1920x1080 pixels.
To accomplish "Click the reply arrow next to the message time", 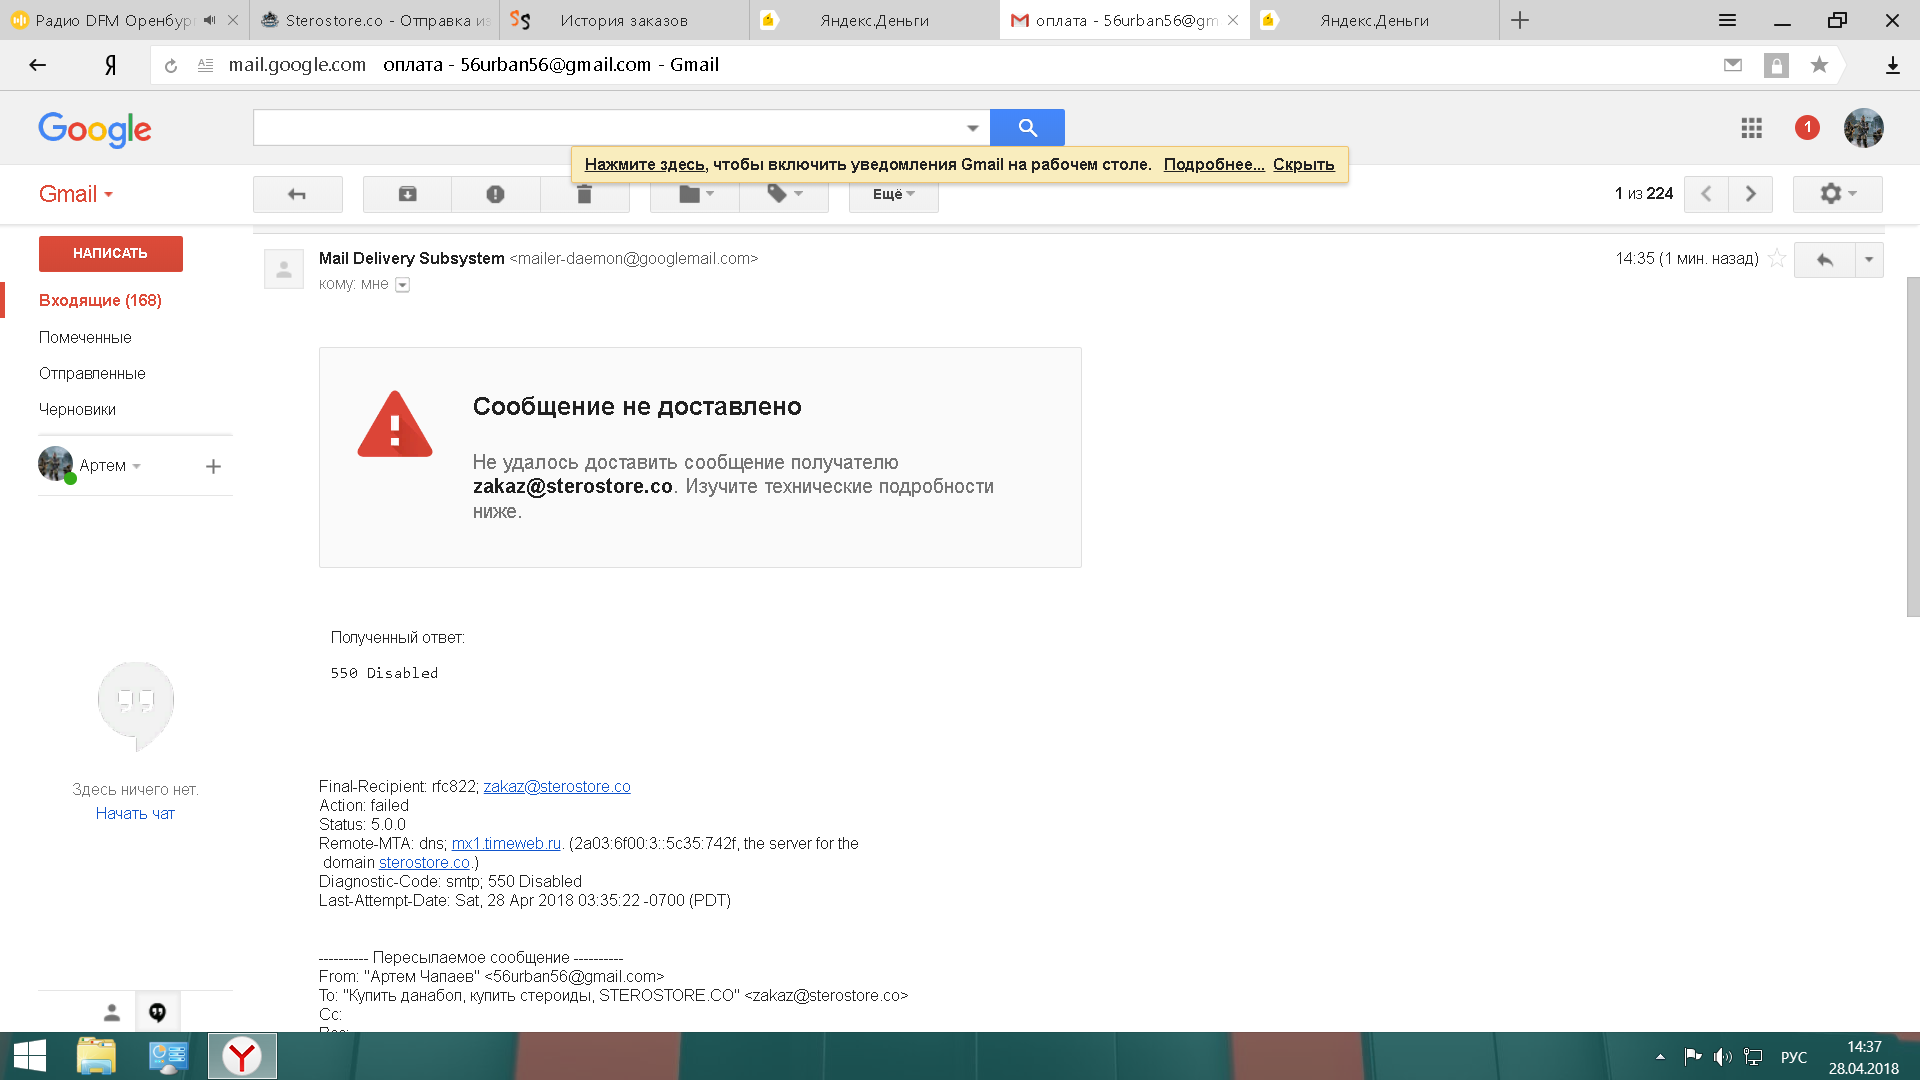I will 1824,260.
